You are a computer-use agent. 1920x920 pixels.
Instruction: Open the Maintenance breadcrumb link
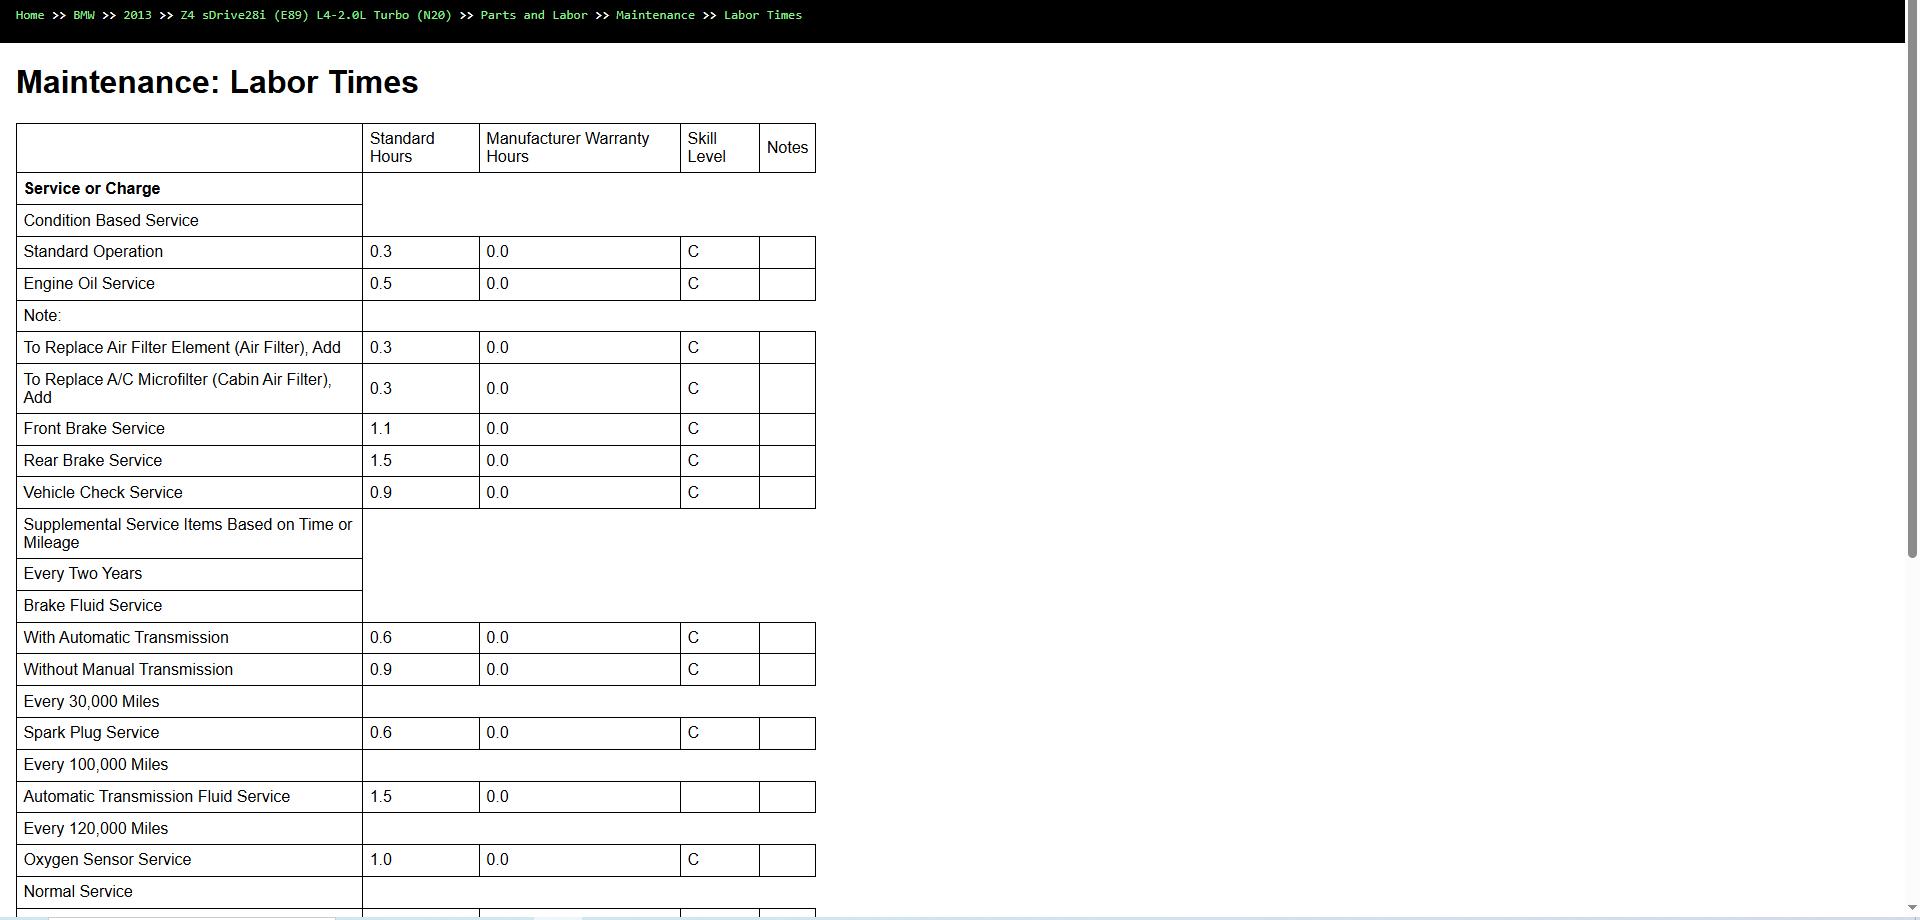(655, 15)
